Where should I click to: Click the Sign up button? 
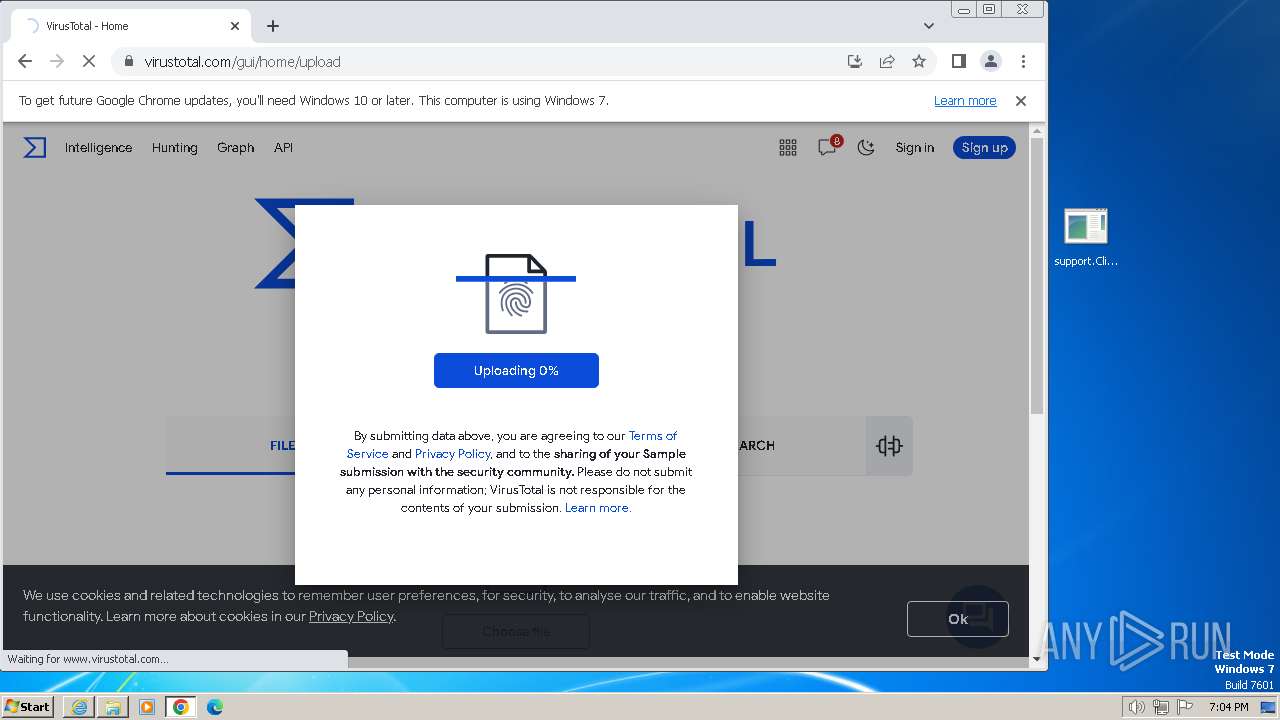[x=985, y=148]
